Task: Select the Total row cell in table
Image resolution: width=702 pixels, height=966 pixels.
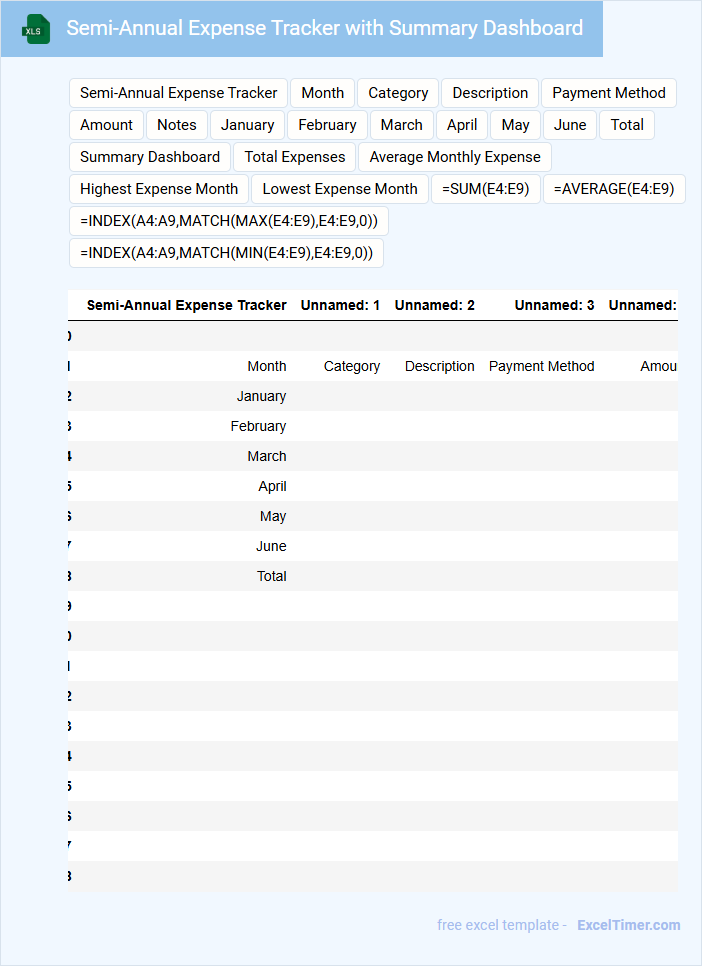Action: (272, 577)
